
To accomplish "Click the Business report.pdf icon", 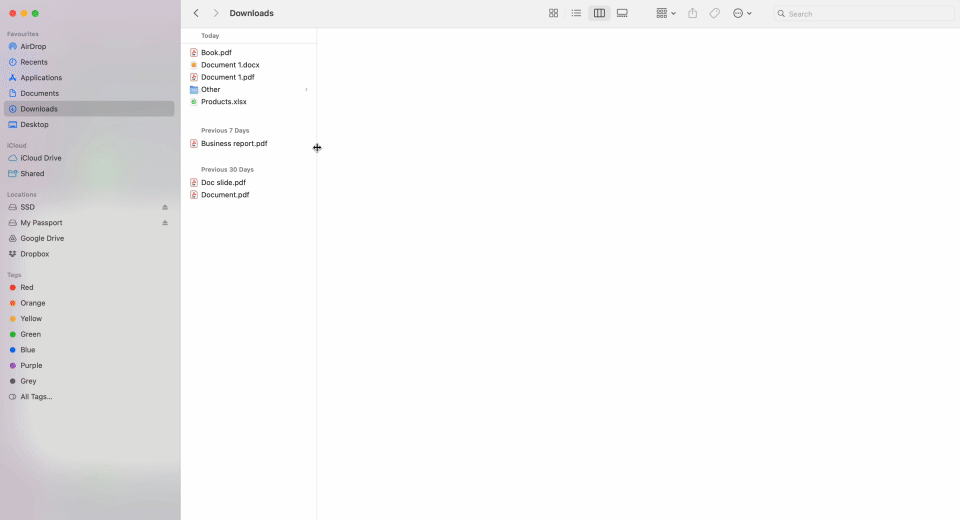I will tap(193, 143).
